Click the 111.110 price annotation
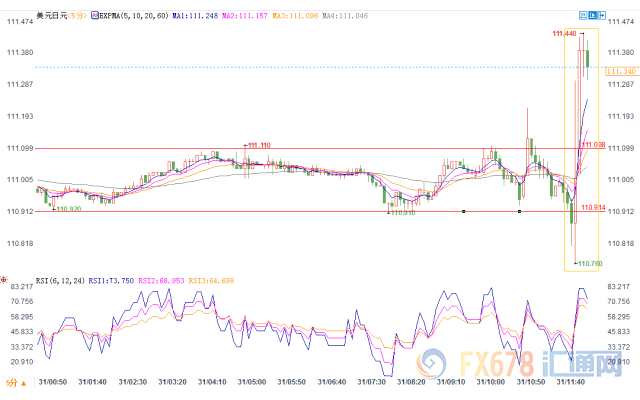Image resolution: width=640 pixels, height=400 pixels. tap(259, 145)
